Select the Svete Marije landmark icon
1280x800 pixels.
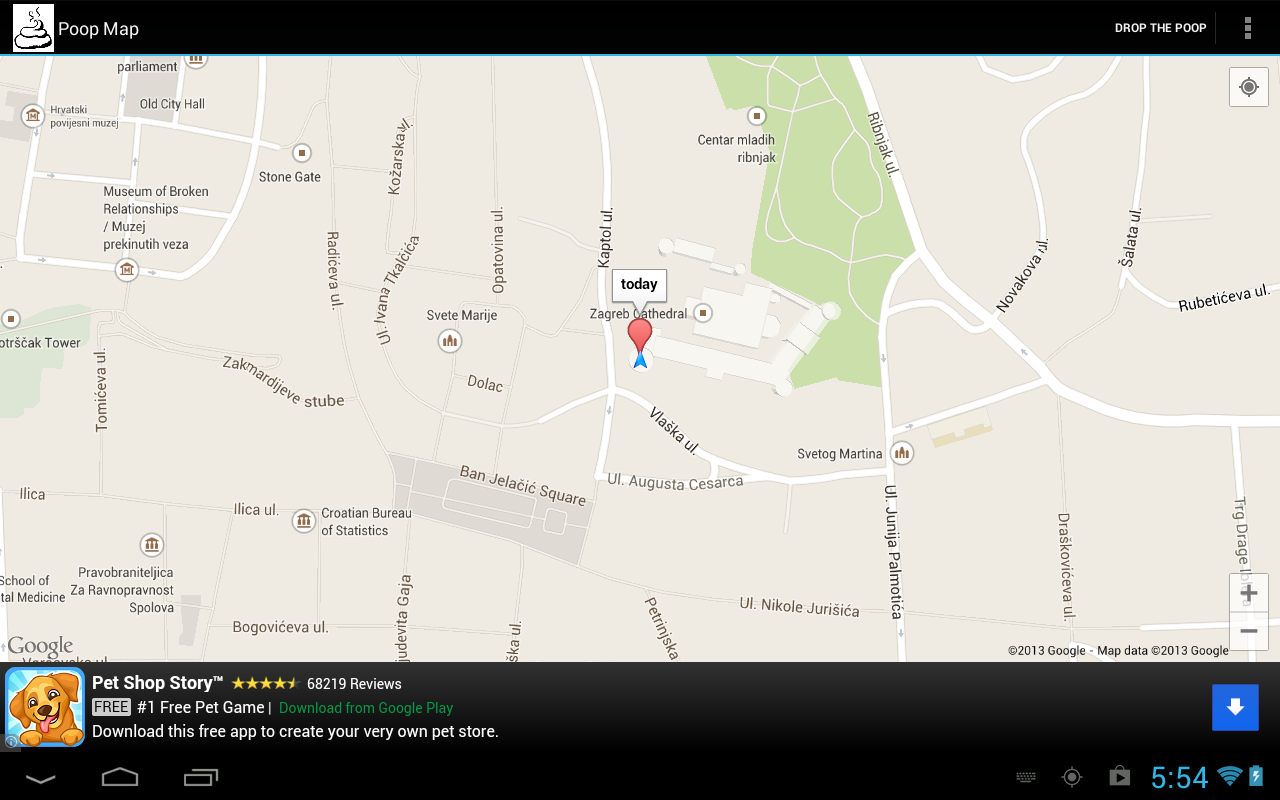pyautogui.click(x=449, y=340)
